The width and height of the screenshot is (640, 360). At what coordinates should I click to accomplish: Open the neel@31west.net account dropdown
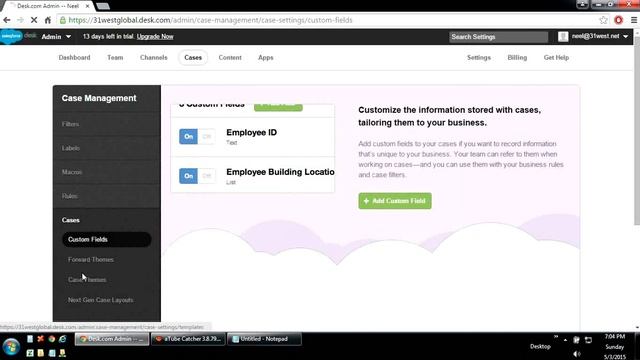coord(600,36)
